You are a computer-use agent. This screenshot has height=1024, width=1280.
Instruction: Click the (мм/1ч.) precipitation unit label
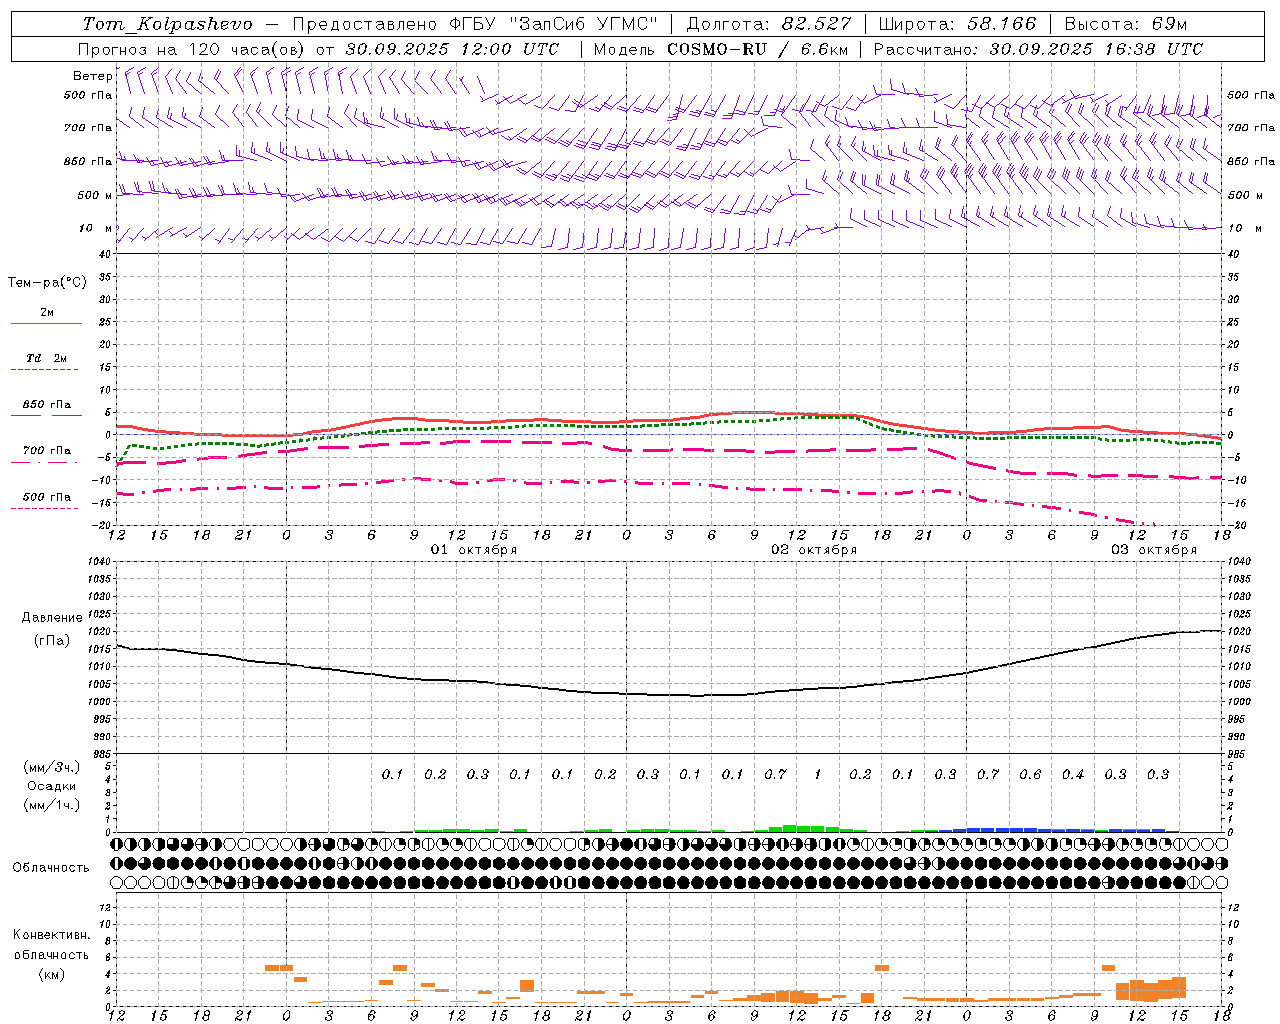coord(52,805)
